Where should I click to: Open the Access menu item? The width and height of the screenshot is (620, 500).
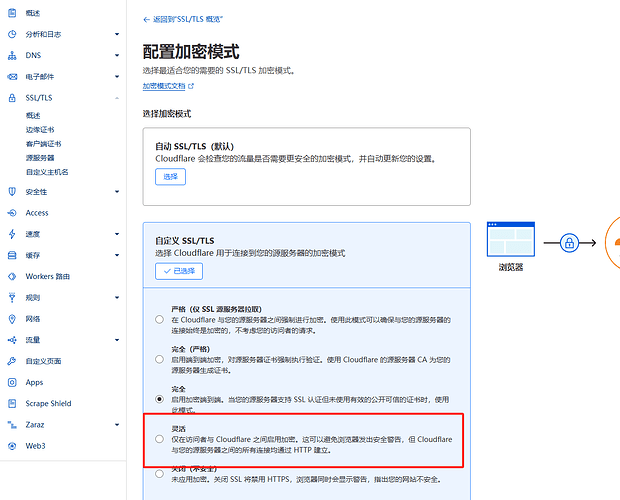(x=37, y=213)
